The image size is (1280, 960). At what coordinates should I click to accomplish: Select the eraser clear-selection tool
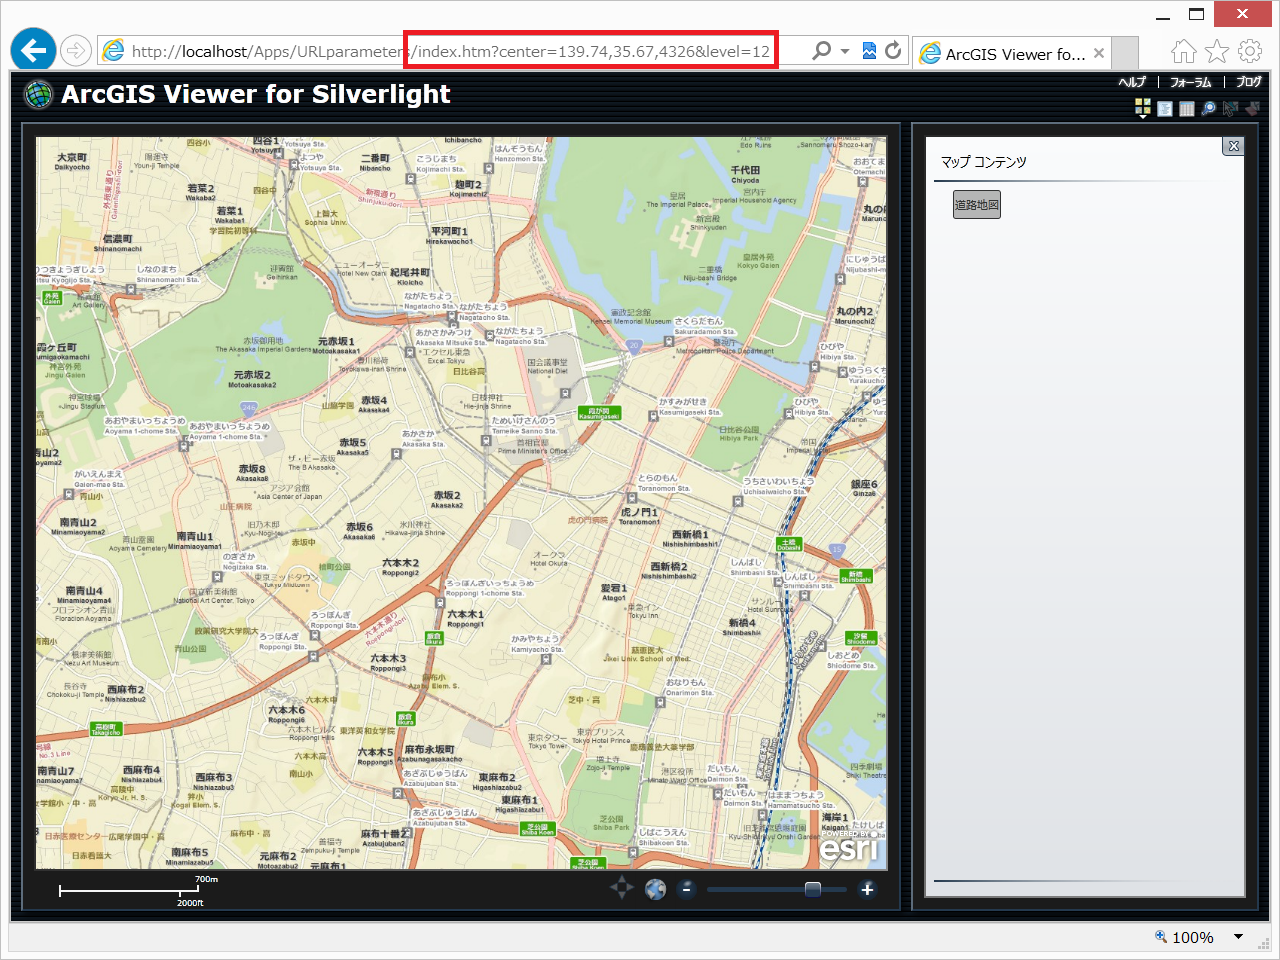1252,109
